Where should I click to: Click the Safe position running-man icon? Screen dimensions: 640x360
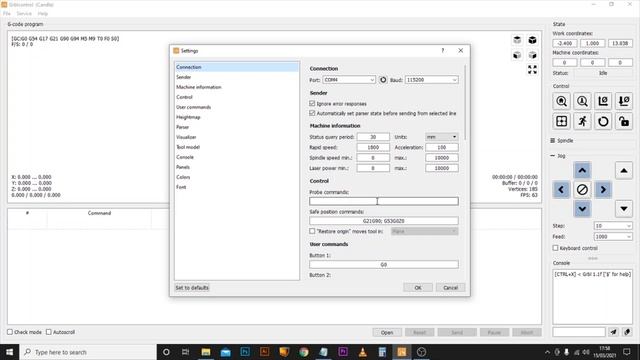pos(582,121)
